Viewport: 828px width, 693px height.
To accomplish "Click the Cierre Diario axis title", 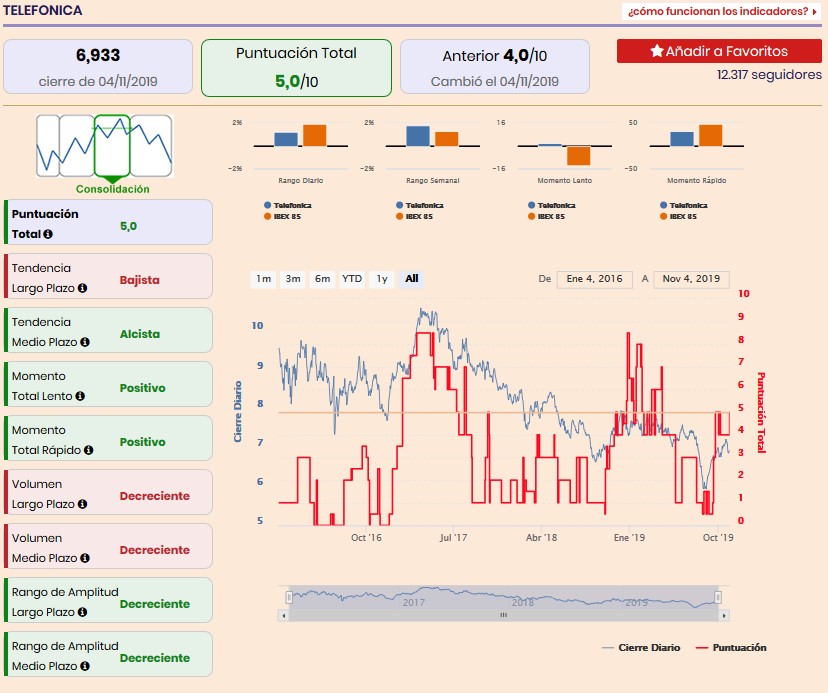I will pyautogui.click(x=238, y=411).
